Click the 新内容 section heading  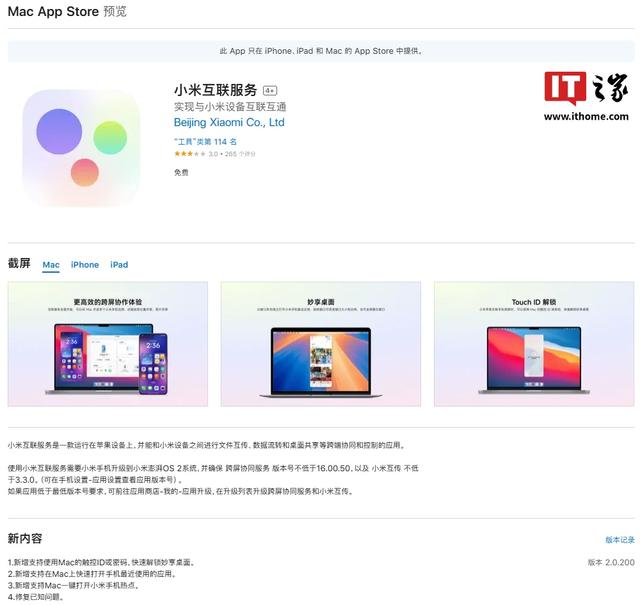[25, 538]
